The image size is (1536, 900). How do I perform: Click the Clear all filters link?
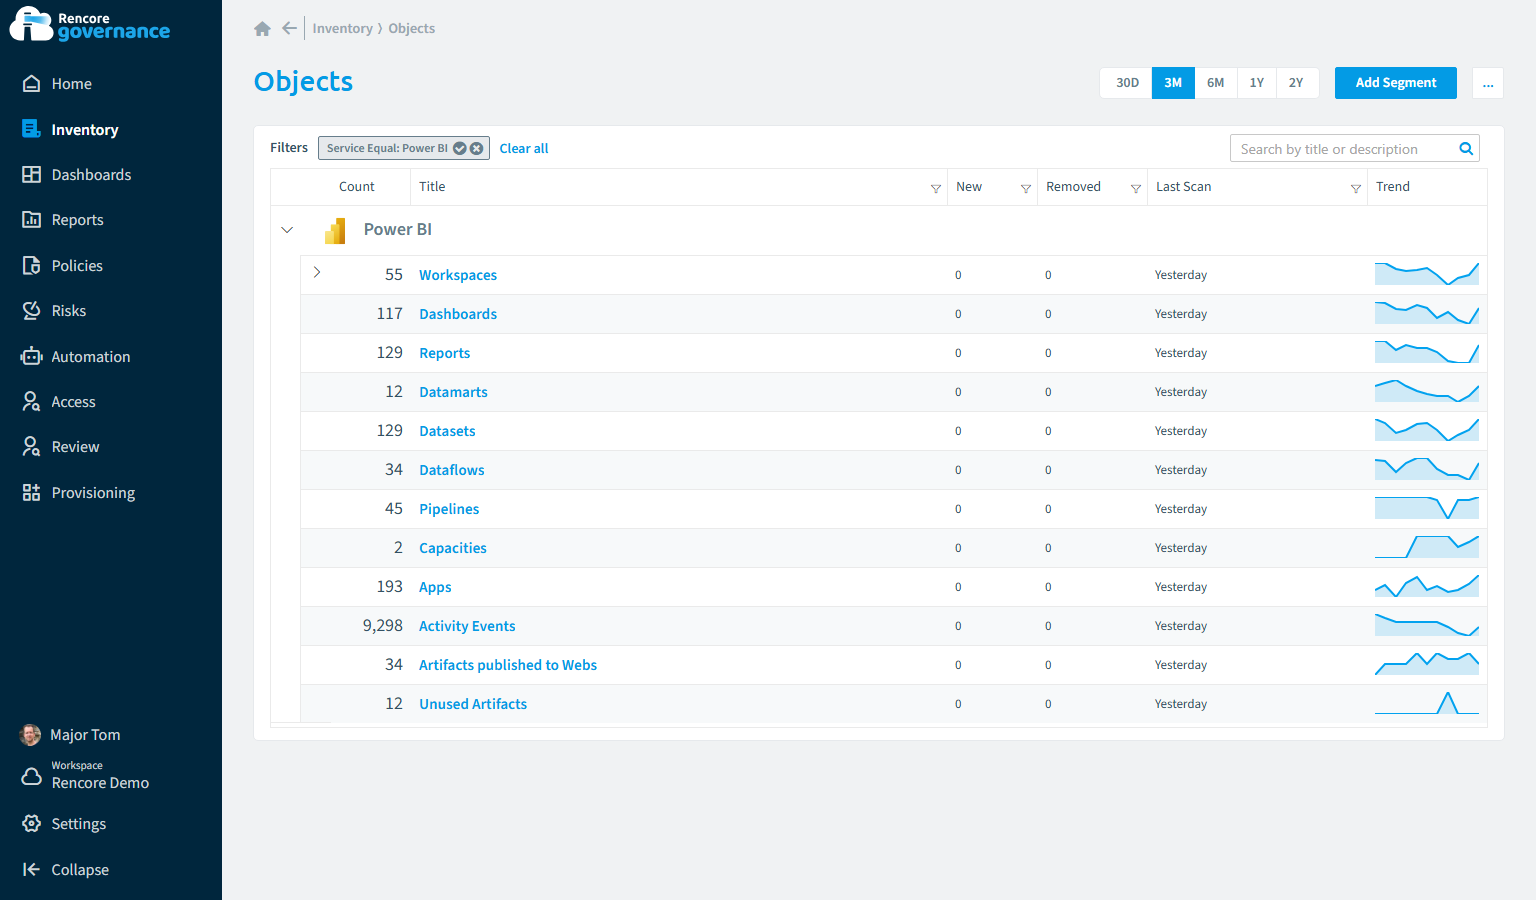(524, 148)
